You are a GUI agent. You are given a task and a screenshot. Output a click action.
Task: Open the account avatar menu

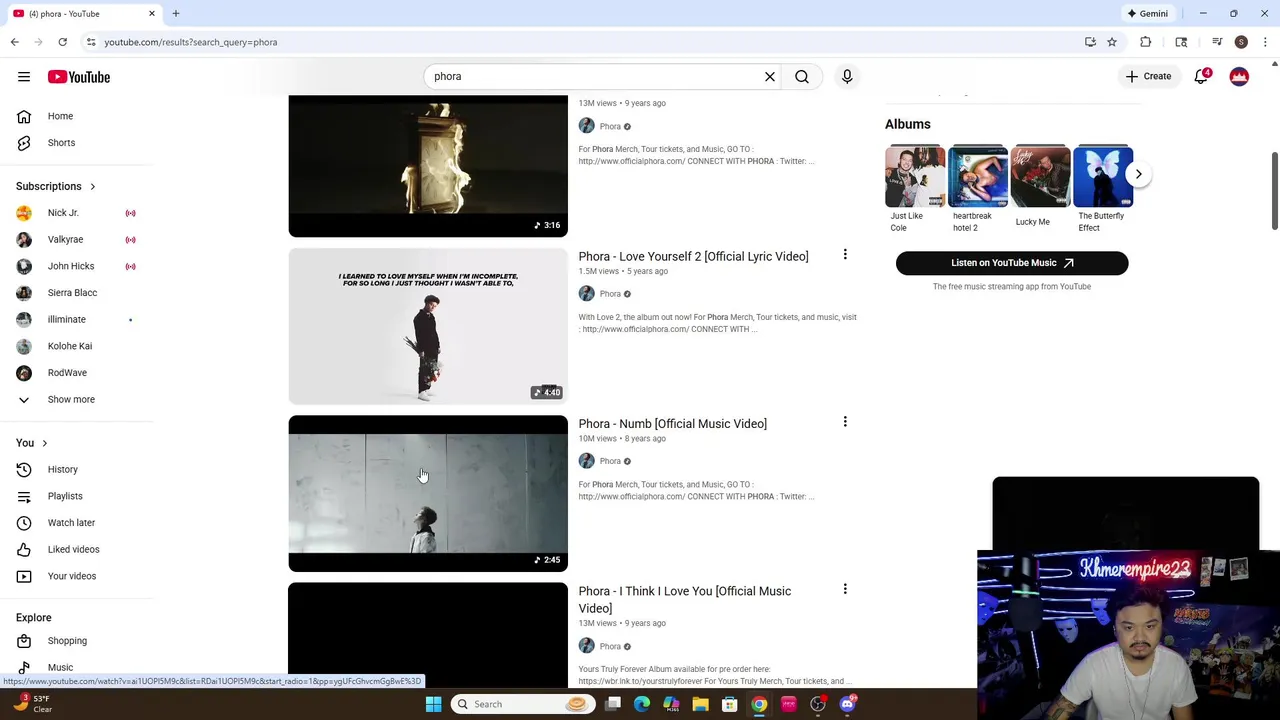(1239, 76)
